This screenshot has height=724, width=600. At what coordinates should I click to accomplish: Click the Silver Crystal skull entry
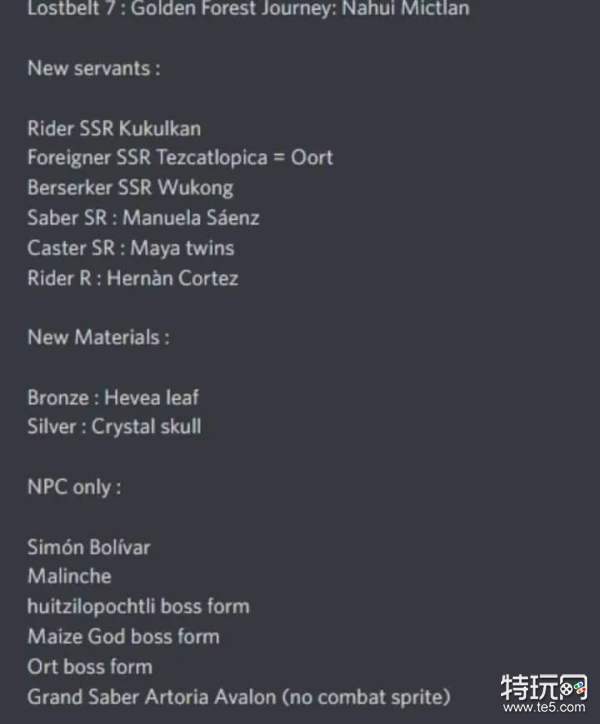[x=114, y=427]
